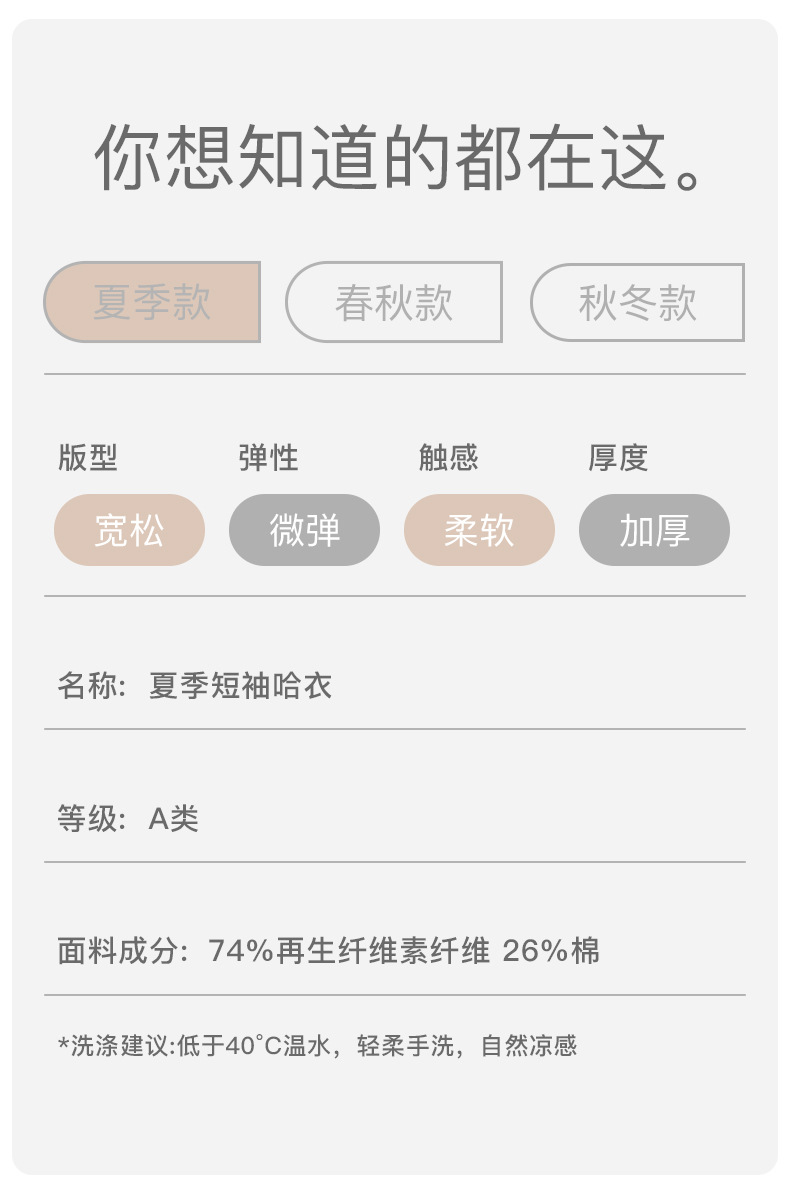Select the product name 夏季短袖哈衣
Image resolution: width=790 pixels, height=1192 pixels.
240,686
